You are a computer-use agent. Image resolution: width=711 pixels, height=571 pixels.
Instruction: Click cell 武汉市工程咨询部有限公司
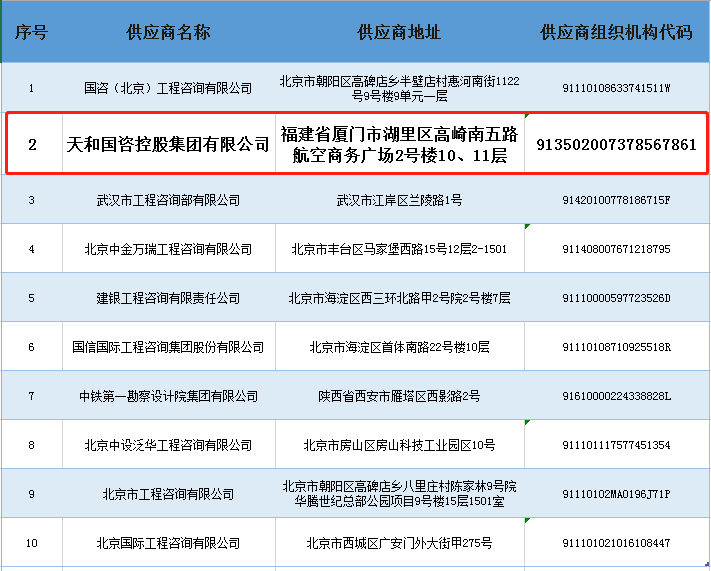coord(169,200)
